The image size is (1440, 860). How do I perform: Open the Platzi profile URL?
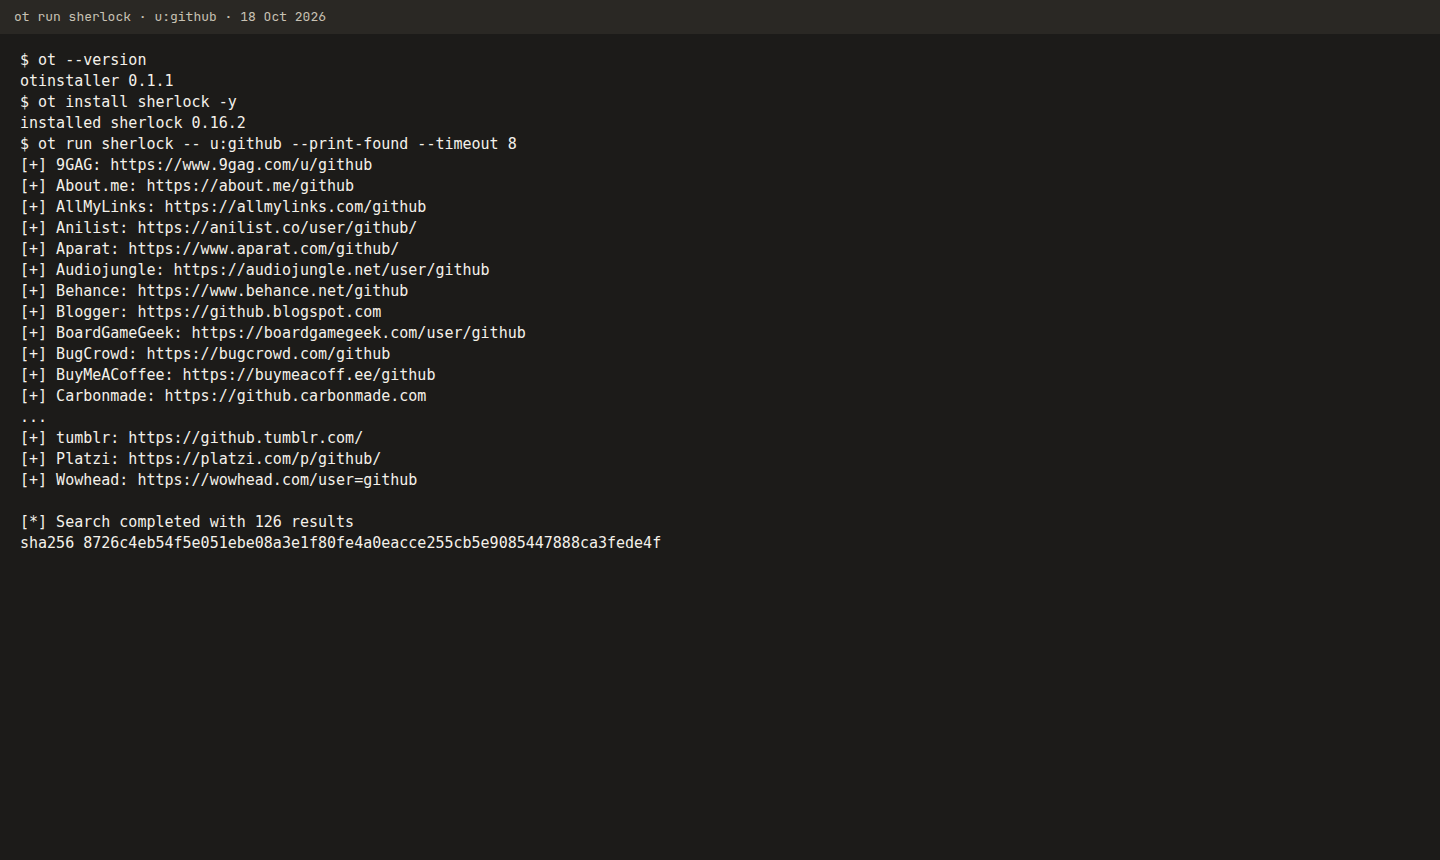254,459
